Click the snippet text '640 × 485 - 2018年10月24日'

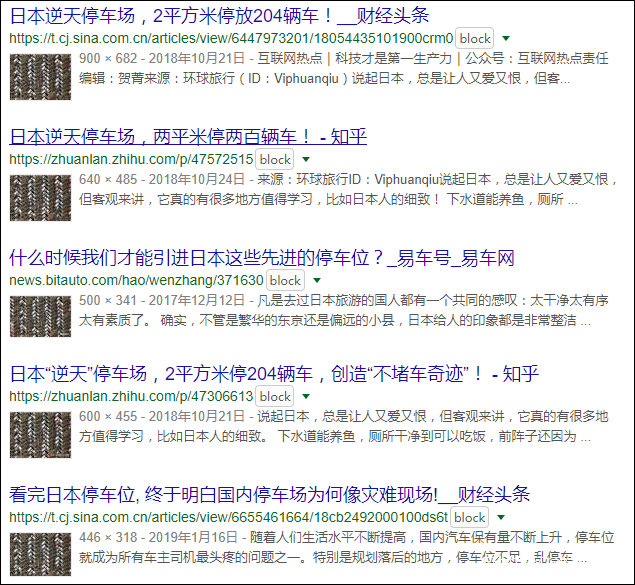click(x=162, y=179)
